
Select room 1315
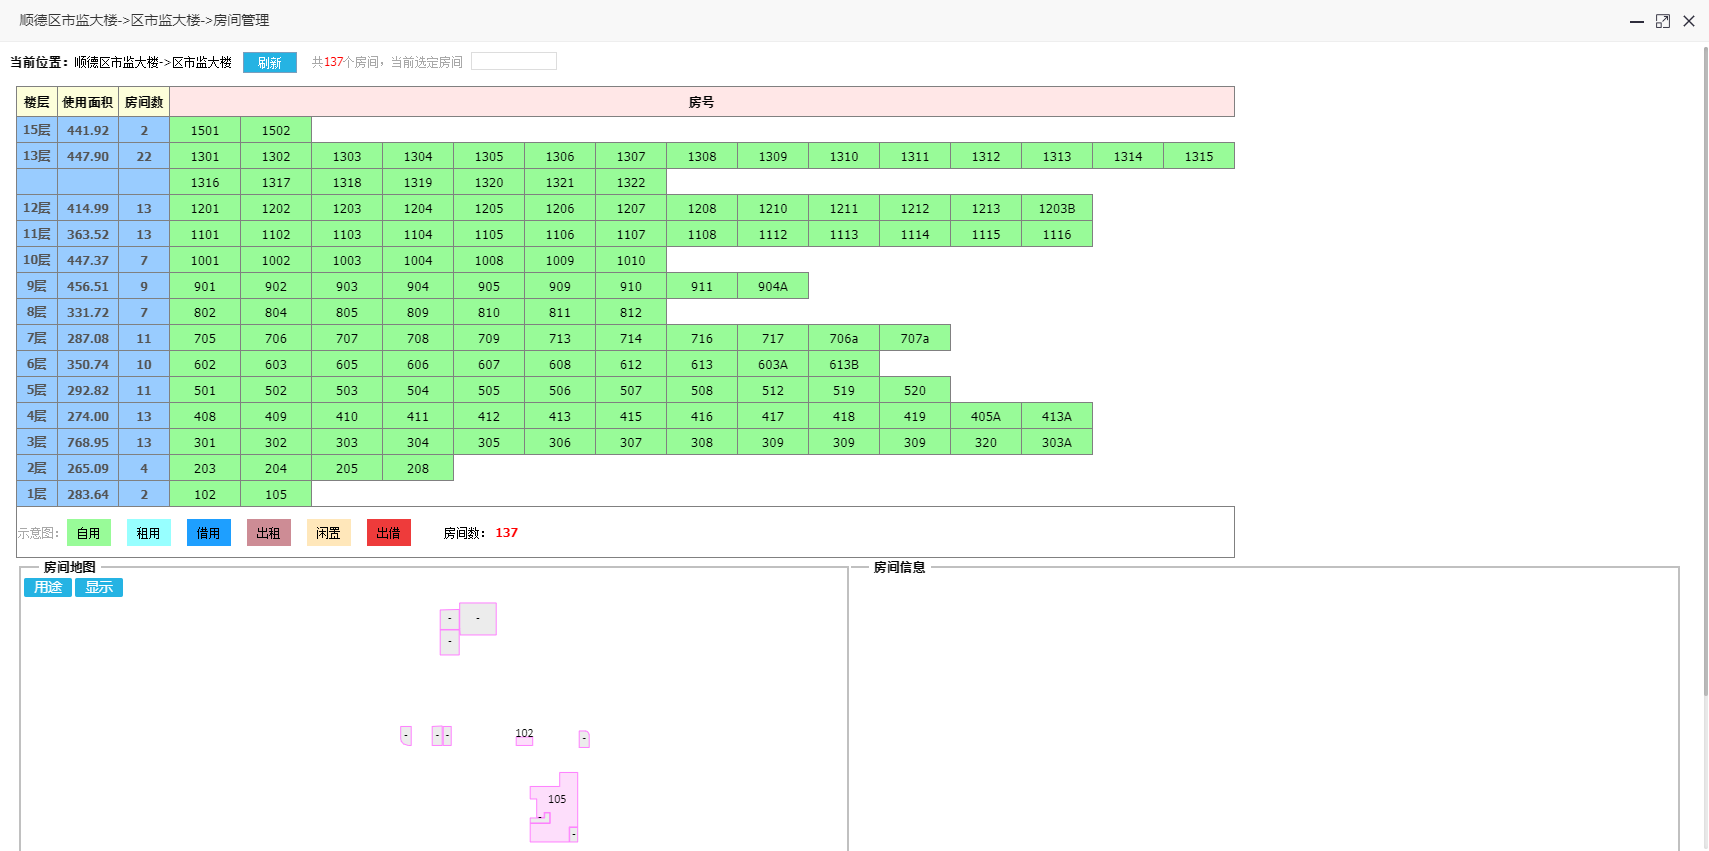pos(1199,156)
